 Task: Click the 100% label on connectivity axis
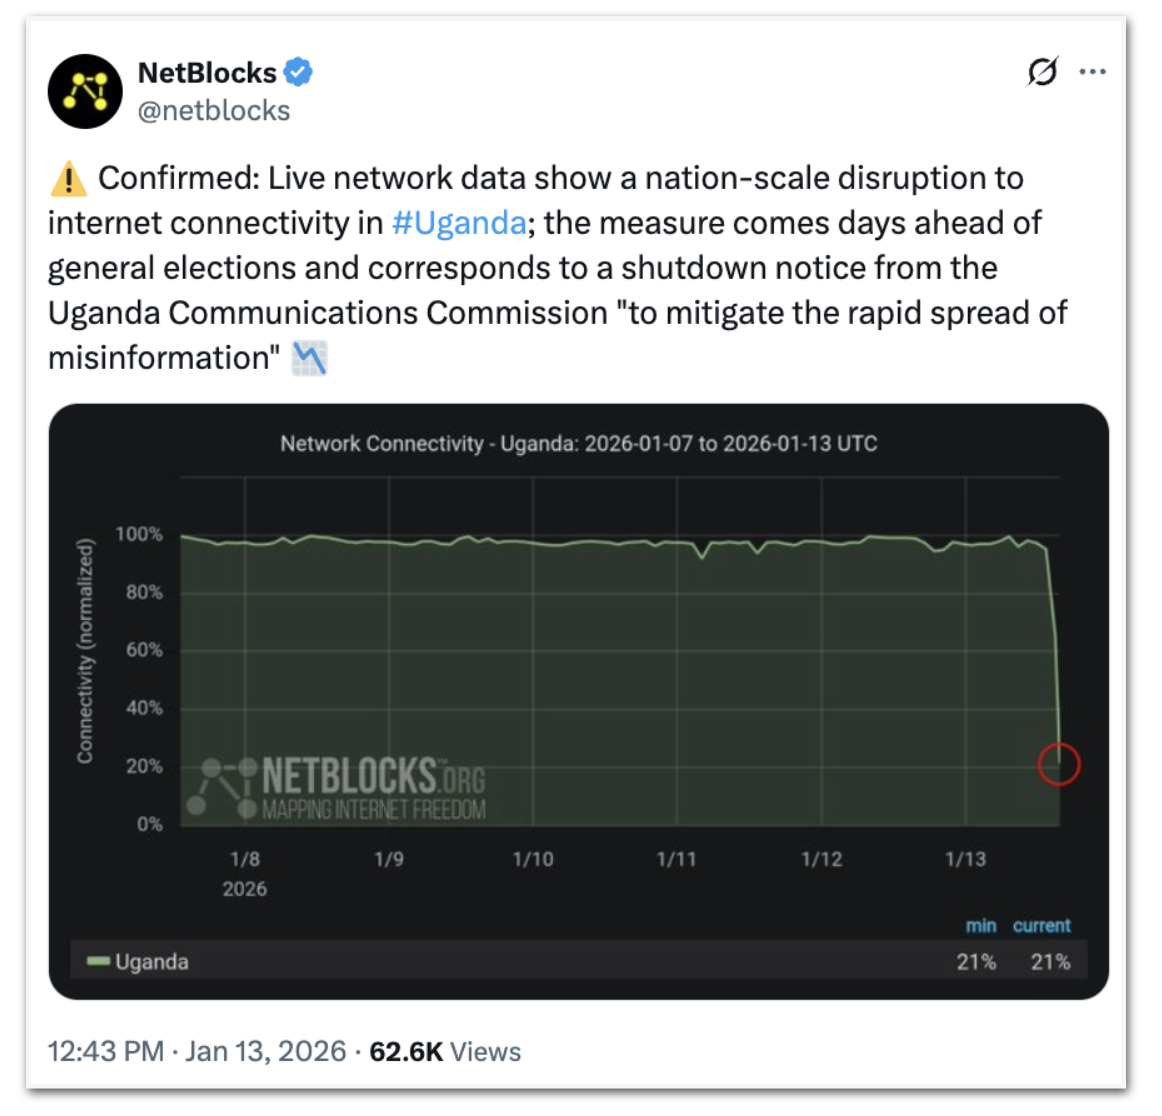(x=139, y=534)
